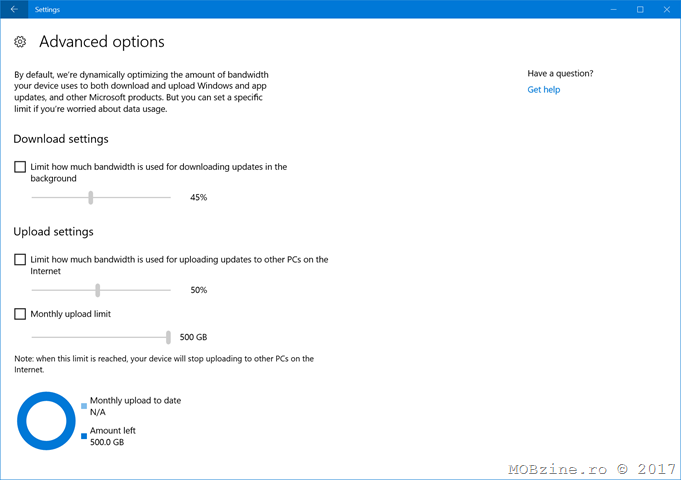Open the Get help link
The height and width of the screenshot is (480, 681).
pyautogui.click(x=543, y=90)
